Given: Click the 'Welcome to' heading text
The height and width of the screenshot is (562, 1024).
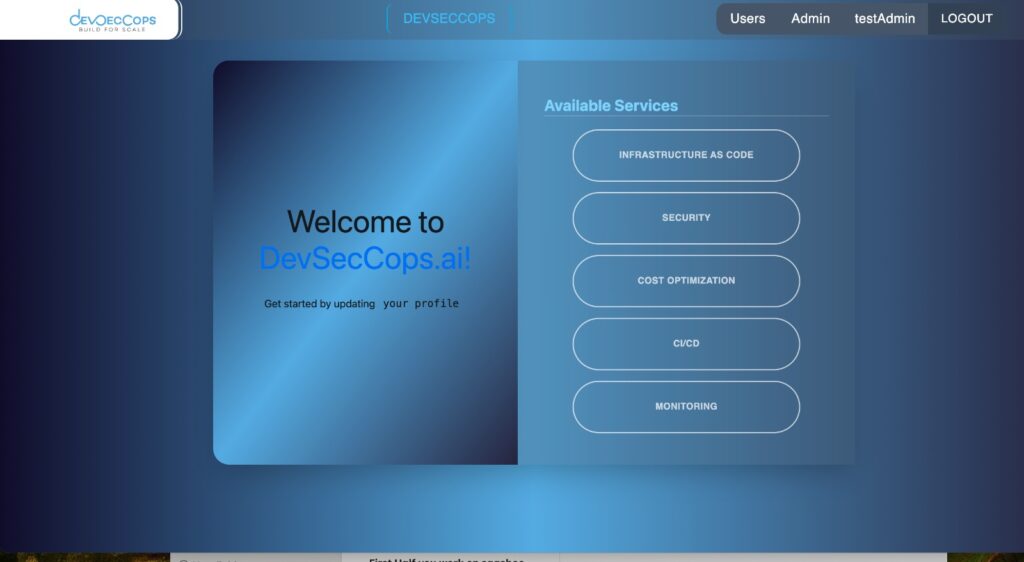Looking at the screenshot, I should tap(365, 221).
